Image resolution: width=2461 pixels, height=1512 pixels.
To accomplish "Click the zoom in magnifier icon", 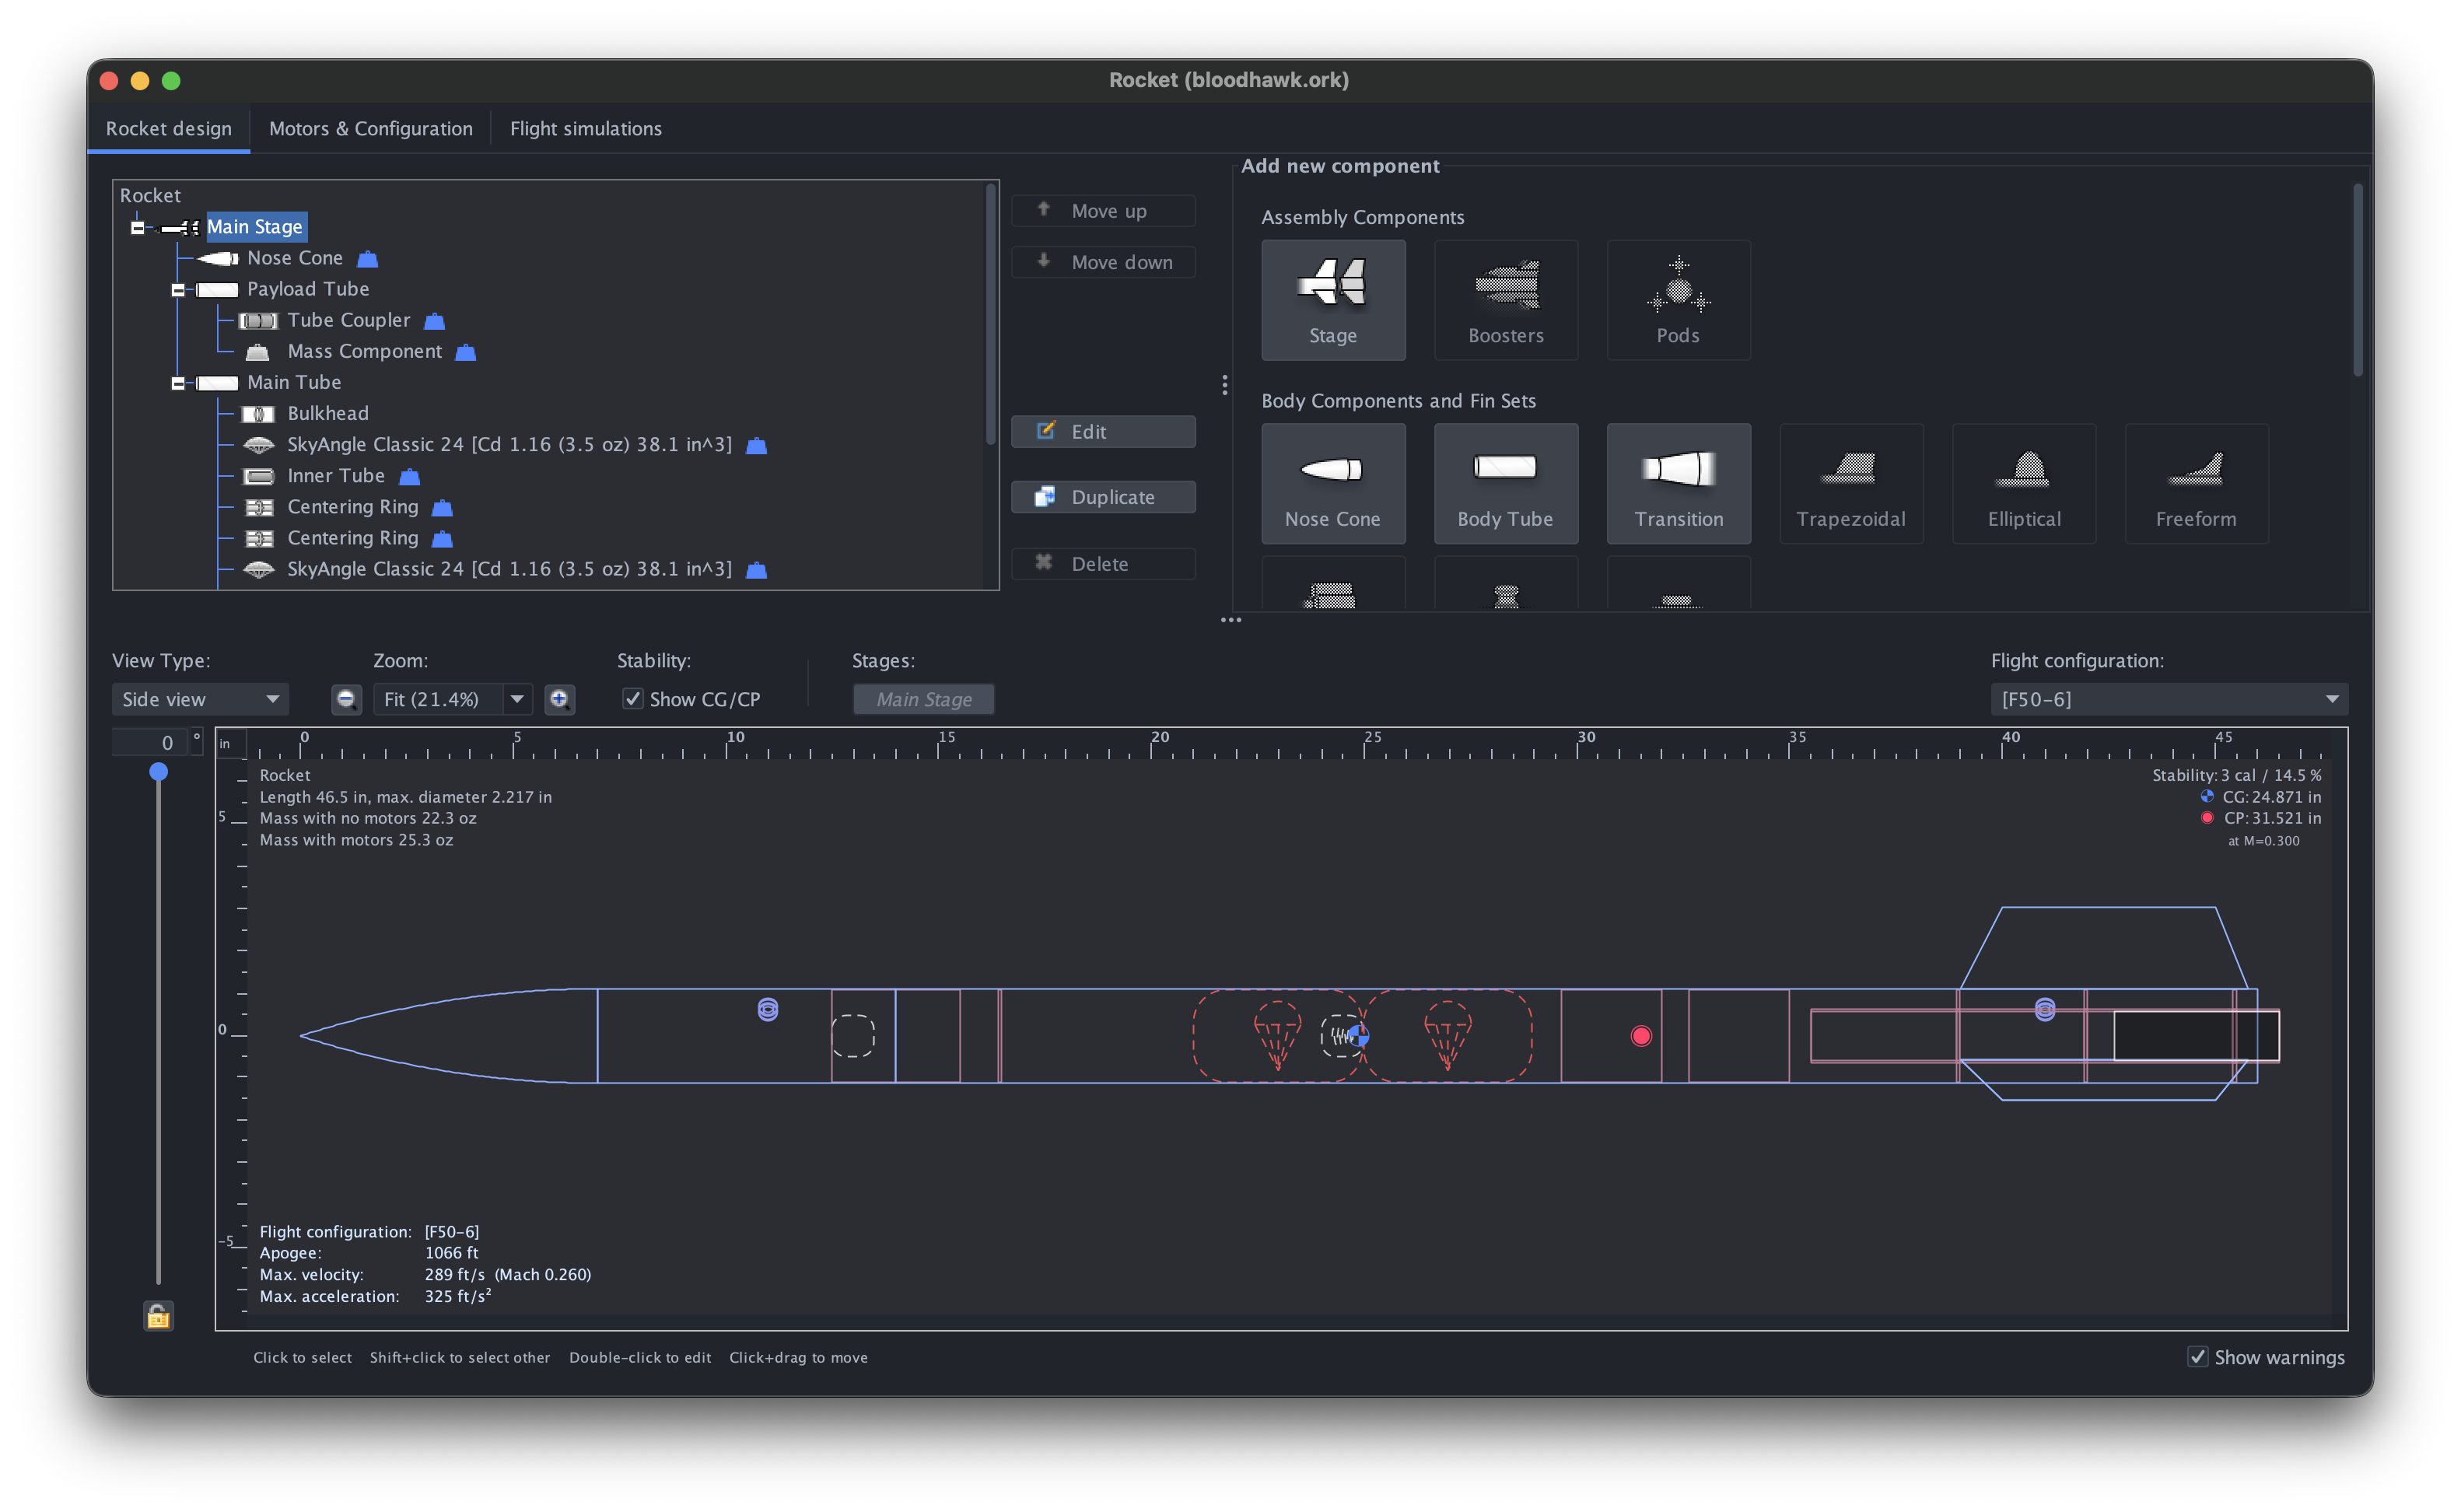I will pos(560,699).
